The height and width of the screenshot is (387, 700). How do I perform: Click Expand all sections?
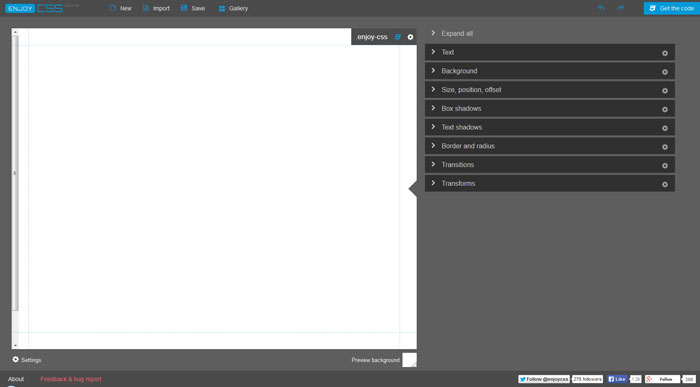452,33
